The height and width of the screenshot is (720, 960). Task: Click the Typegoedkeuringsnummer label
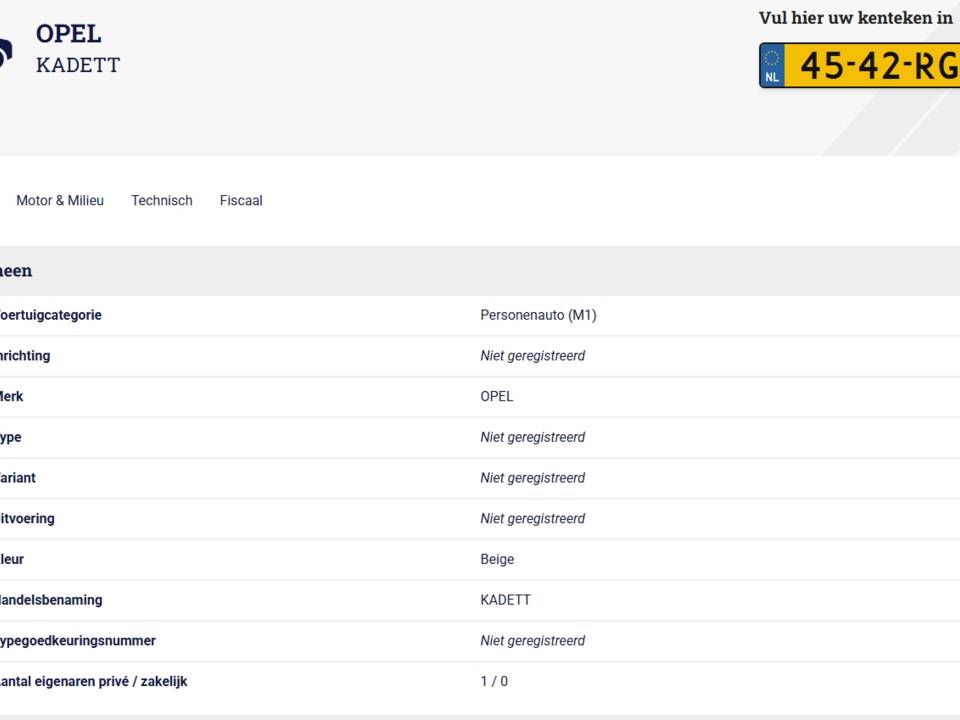77,641
